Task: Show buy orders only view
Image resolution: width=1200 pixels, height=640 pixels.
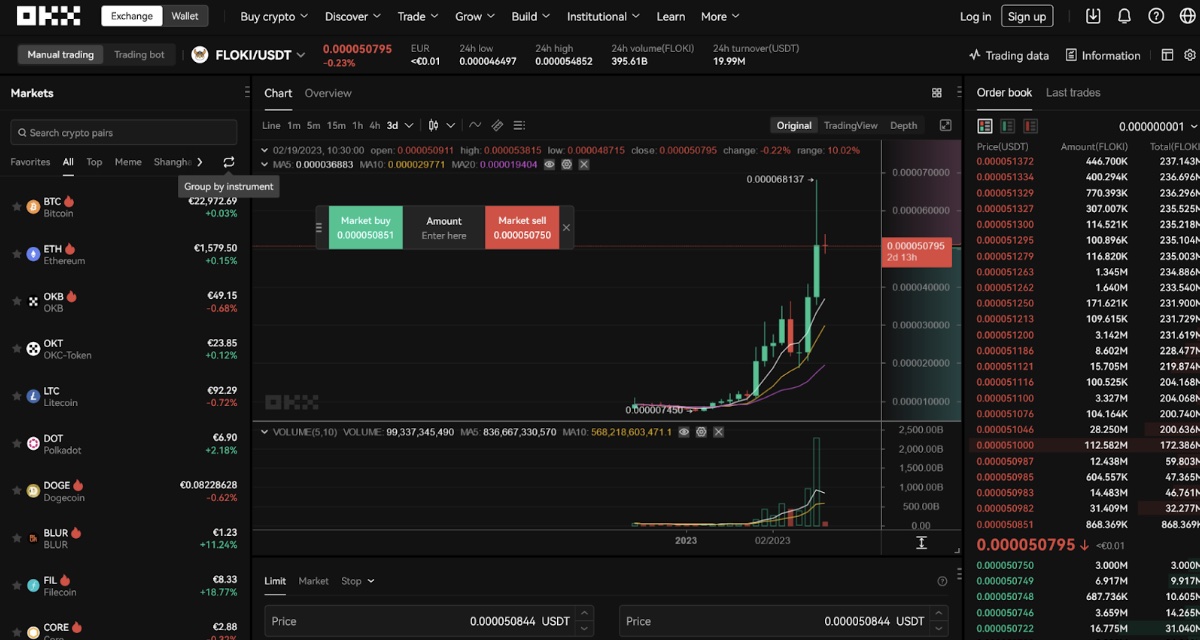Action: pyautogui.click(x=1008, y=126)
